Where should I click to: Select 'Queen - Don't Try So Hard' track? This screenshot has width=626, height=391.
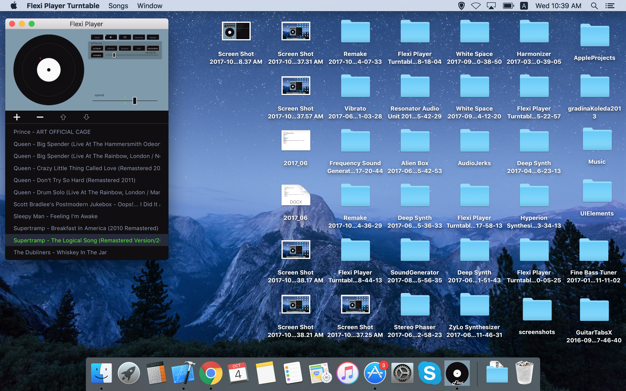tap(87, 180)
